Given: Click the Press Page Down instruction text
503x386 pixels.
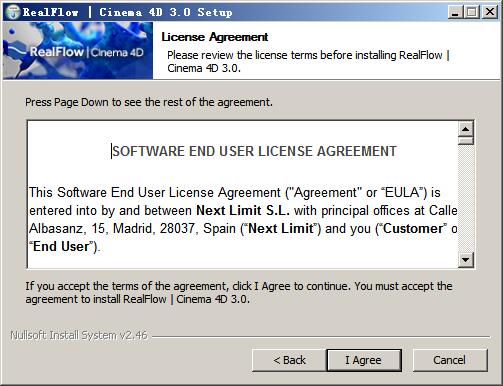Looking at the screenshot, I should (x=149, y=102).
